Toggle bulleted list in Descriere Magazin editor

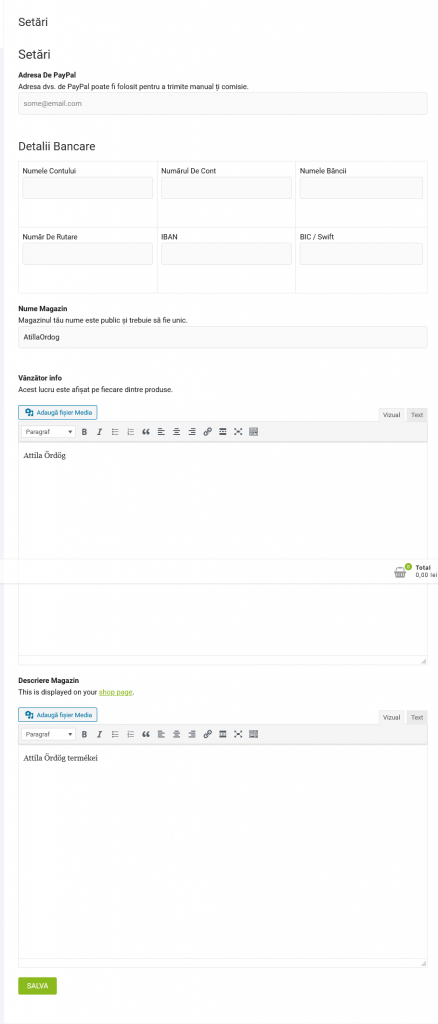point(115,734)
